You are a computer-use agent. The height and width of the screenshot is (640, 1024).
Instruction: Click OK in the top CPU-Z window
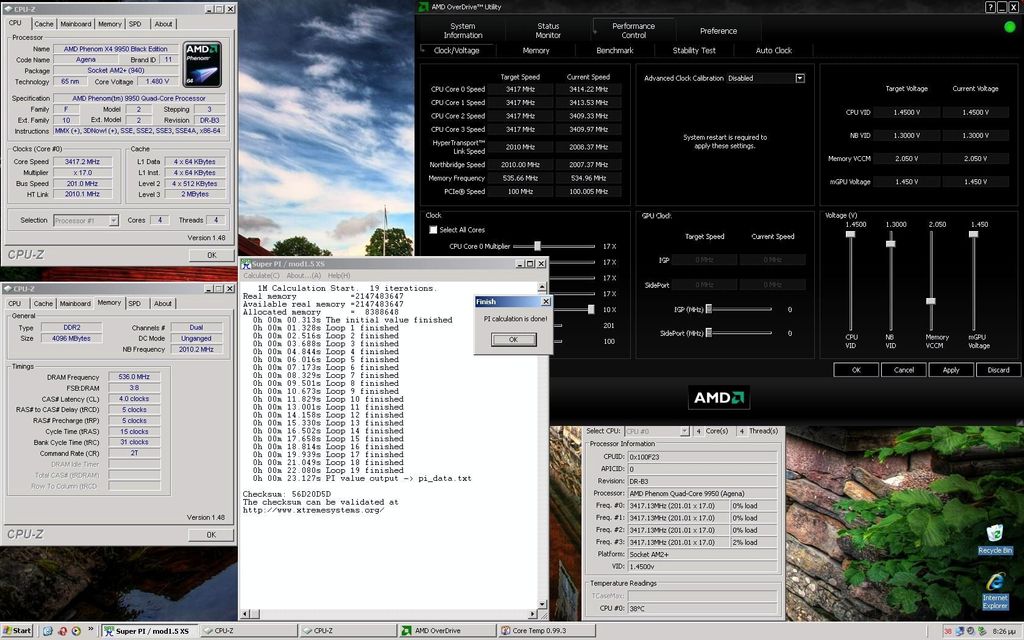[x=212, y=255]
